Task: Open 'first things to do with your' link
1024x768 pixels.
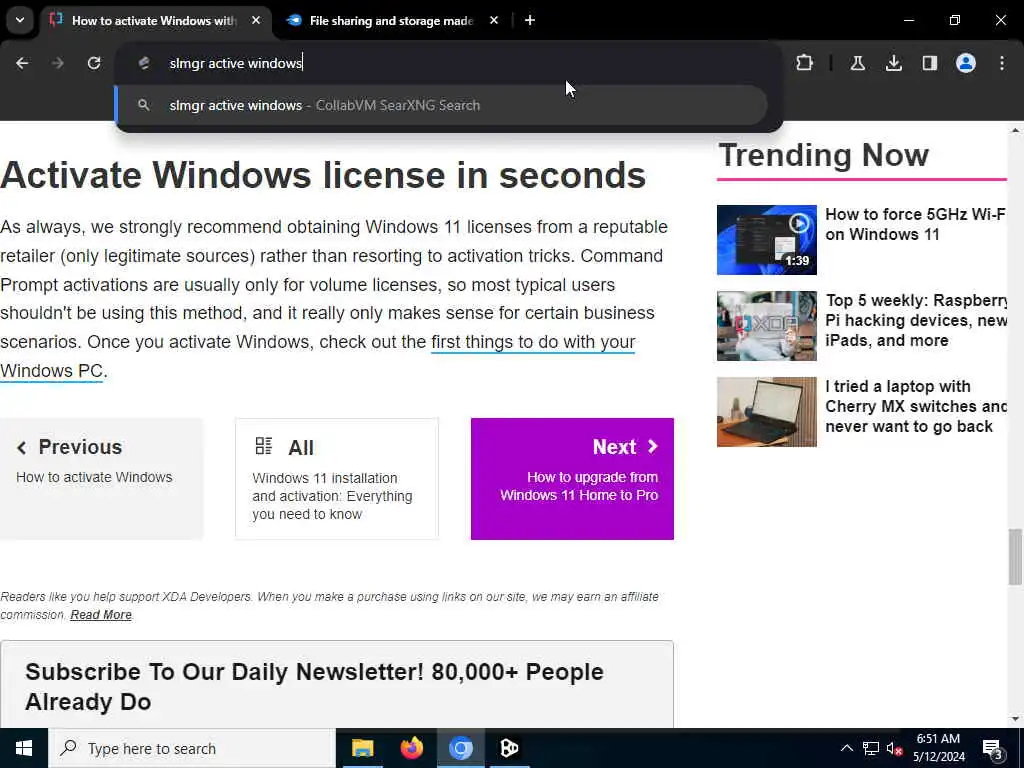Action: (x=533, y=342)
